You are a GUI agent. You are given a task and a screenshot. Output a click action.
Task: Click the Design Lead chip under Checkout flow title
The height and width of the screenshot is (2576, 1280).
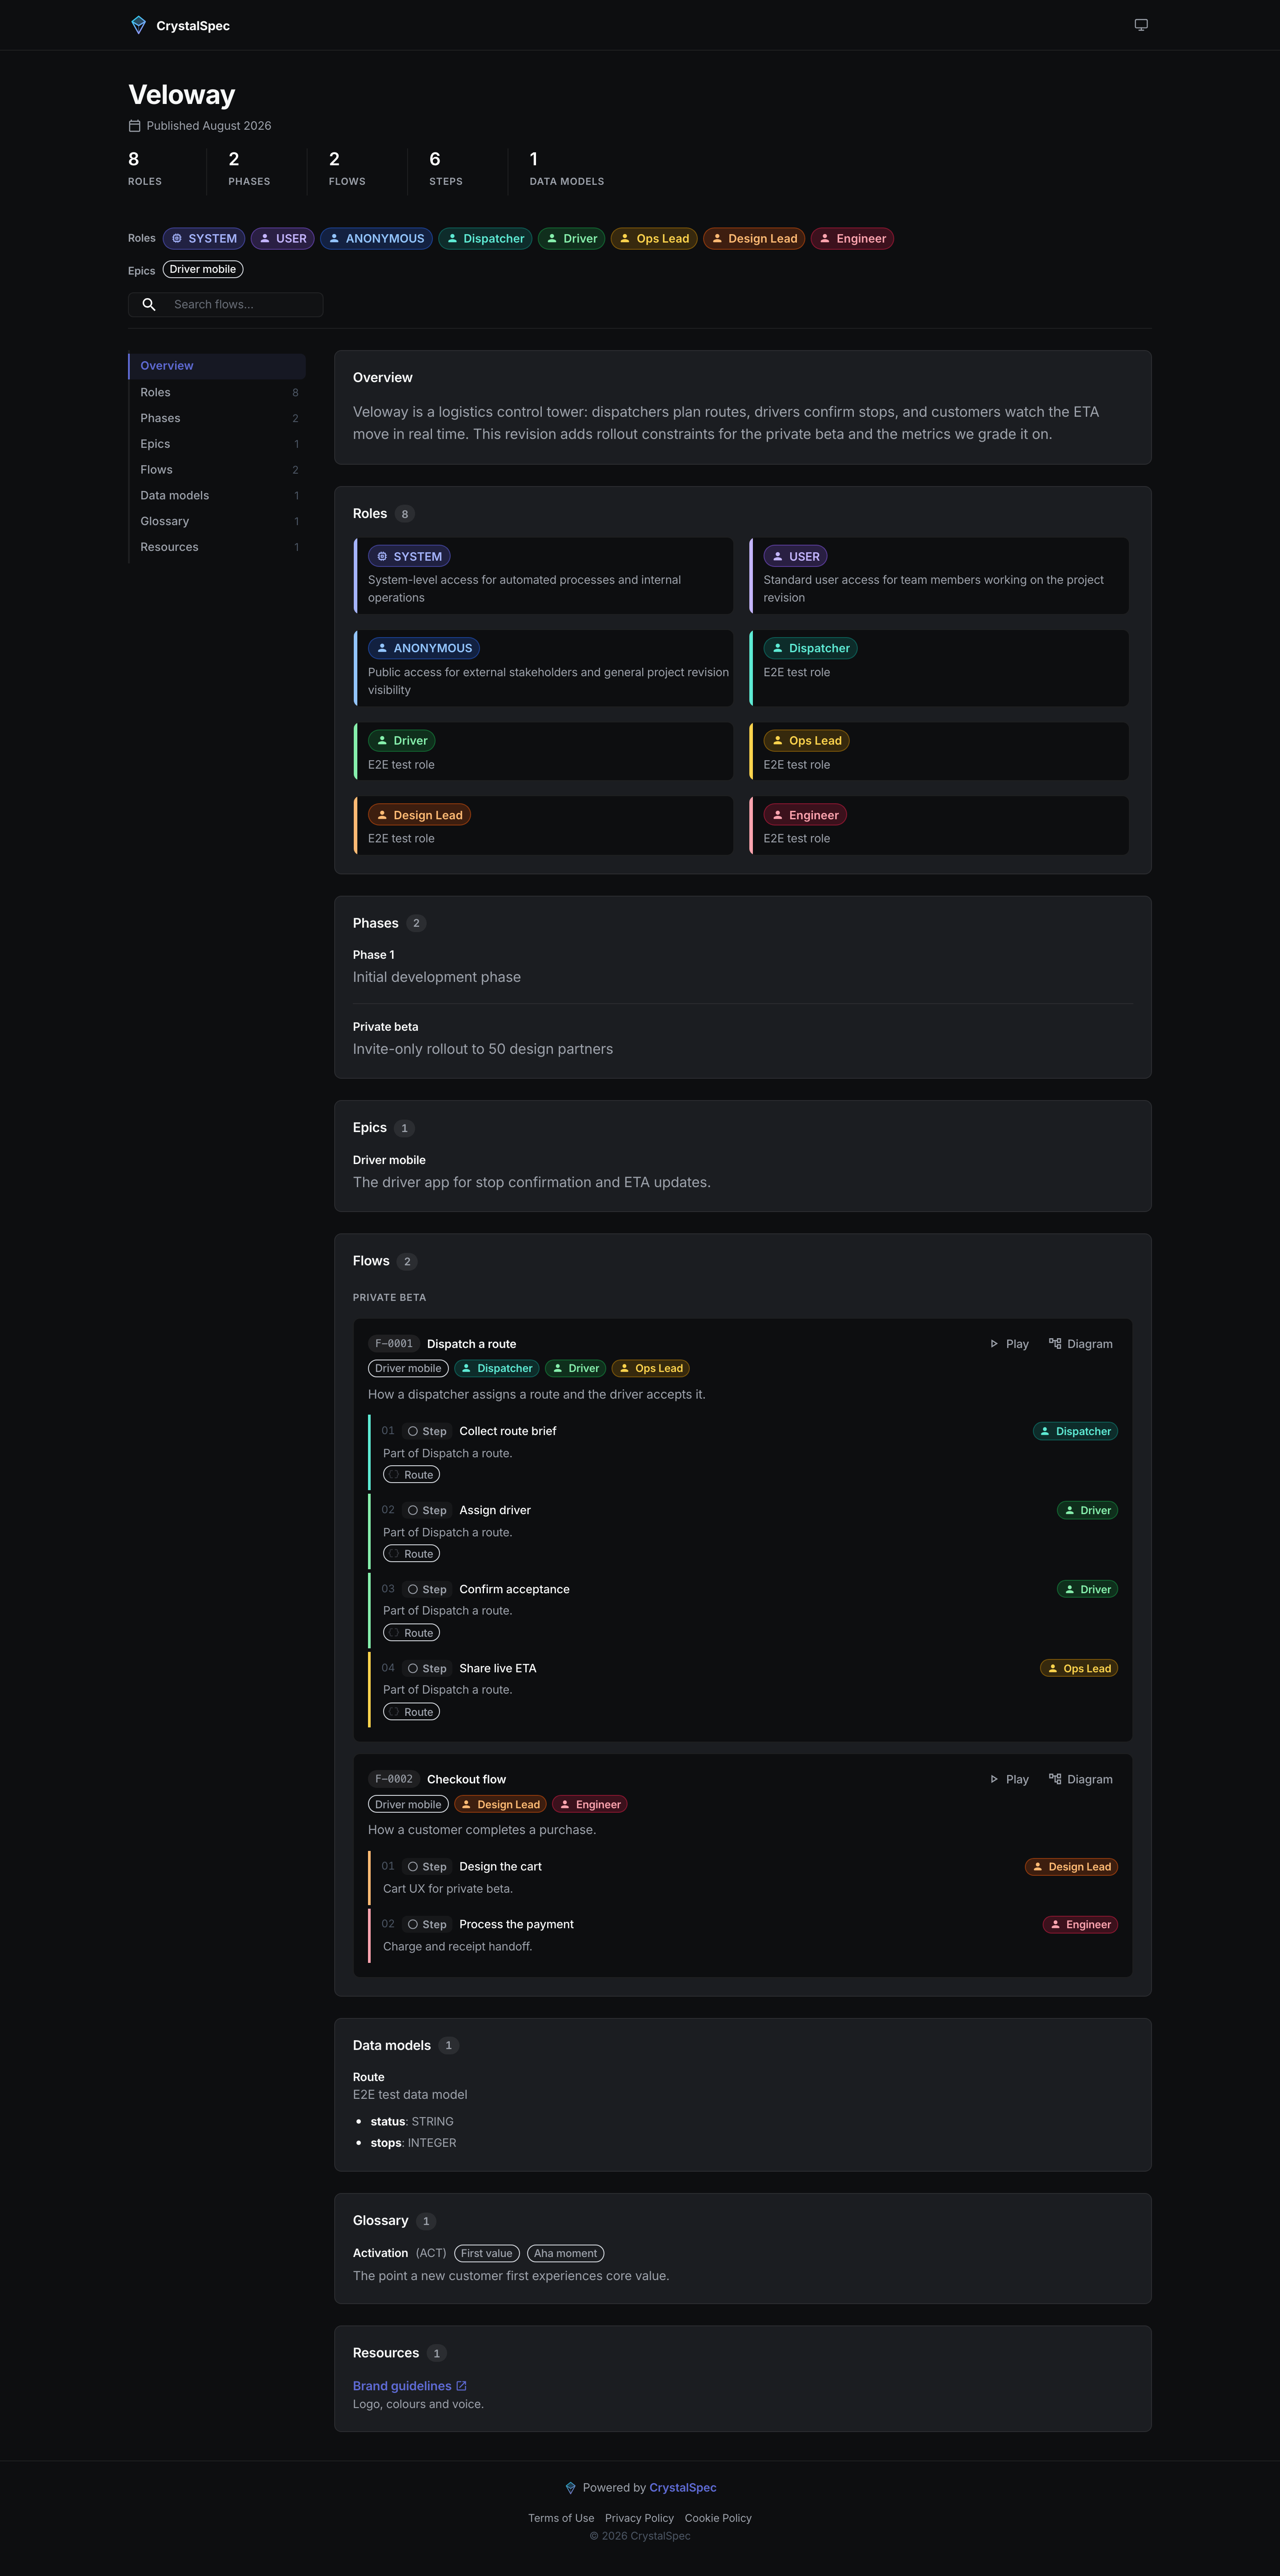[500, 1804]
